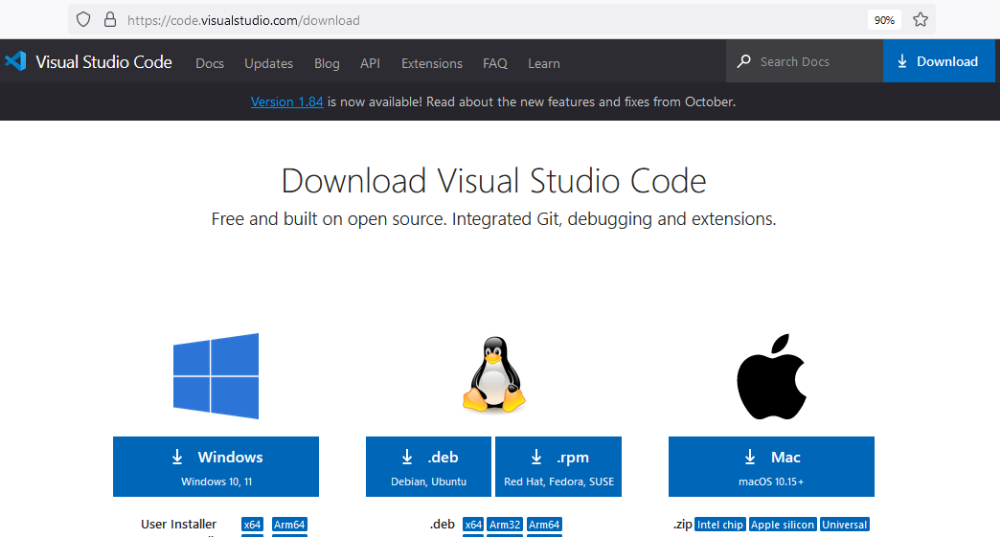Click the 'Free and built on open source' subtitle
The height and width of the screenshot is (537, 1000).
click(x=494, y=219)
